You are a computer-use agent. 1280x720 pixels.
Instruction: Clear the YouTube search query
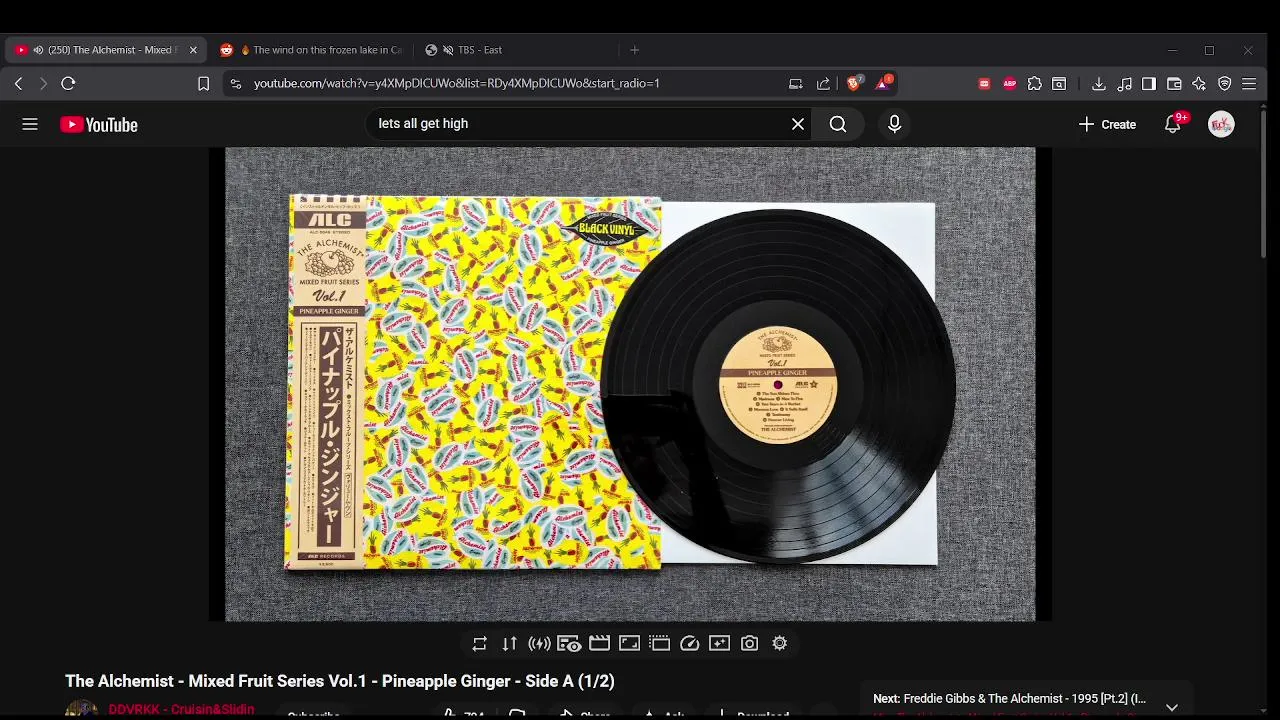point(798,124)
